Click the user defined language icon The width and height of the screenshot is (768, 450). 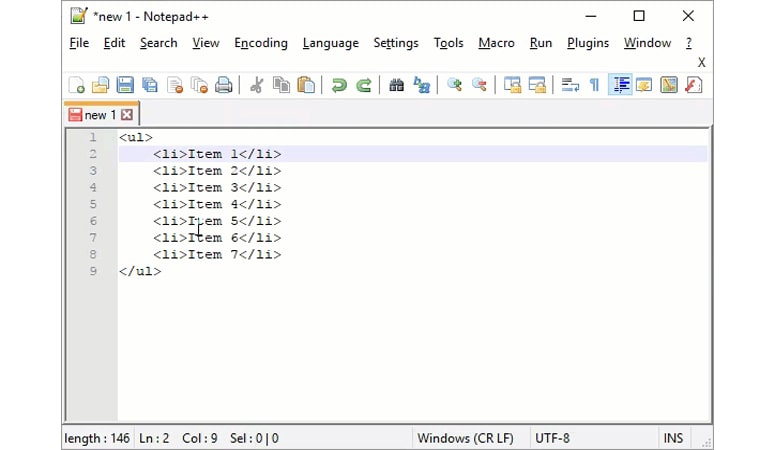click(x=644, y=85)
